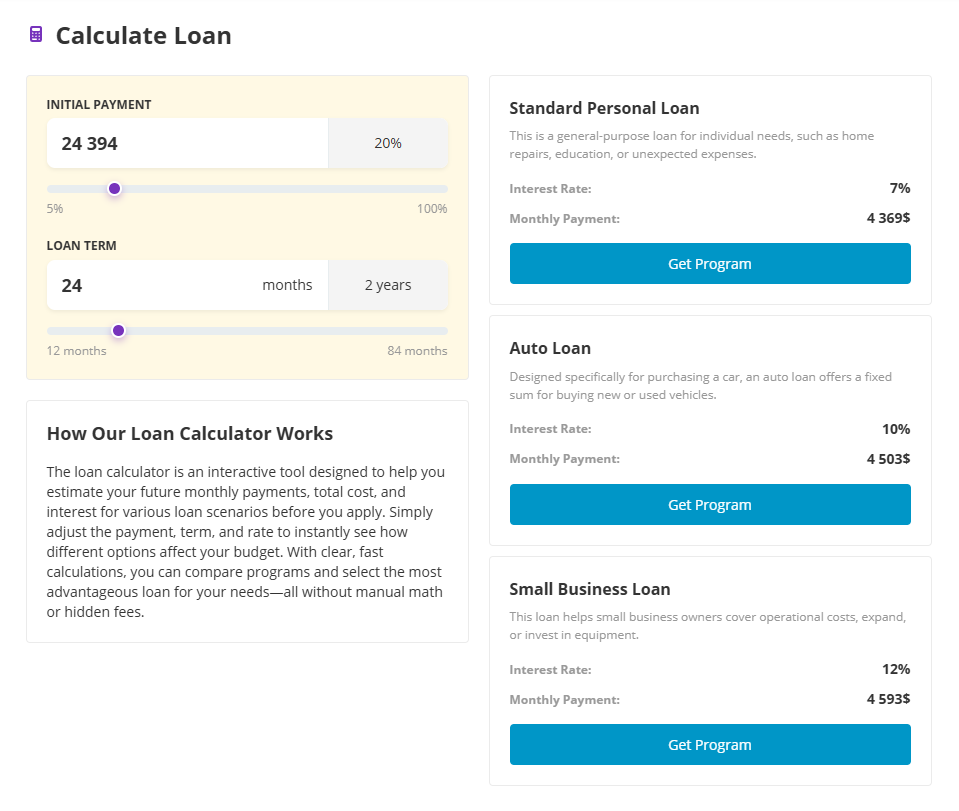Select the Auto Loan heading

click(x=550, y=349)
